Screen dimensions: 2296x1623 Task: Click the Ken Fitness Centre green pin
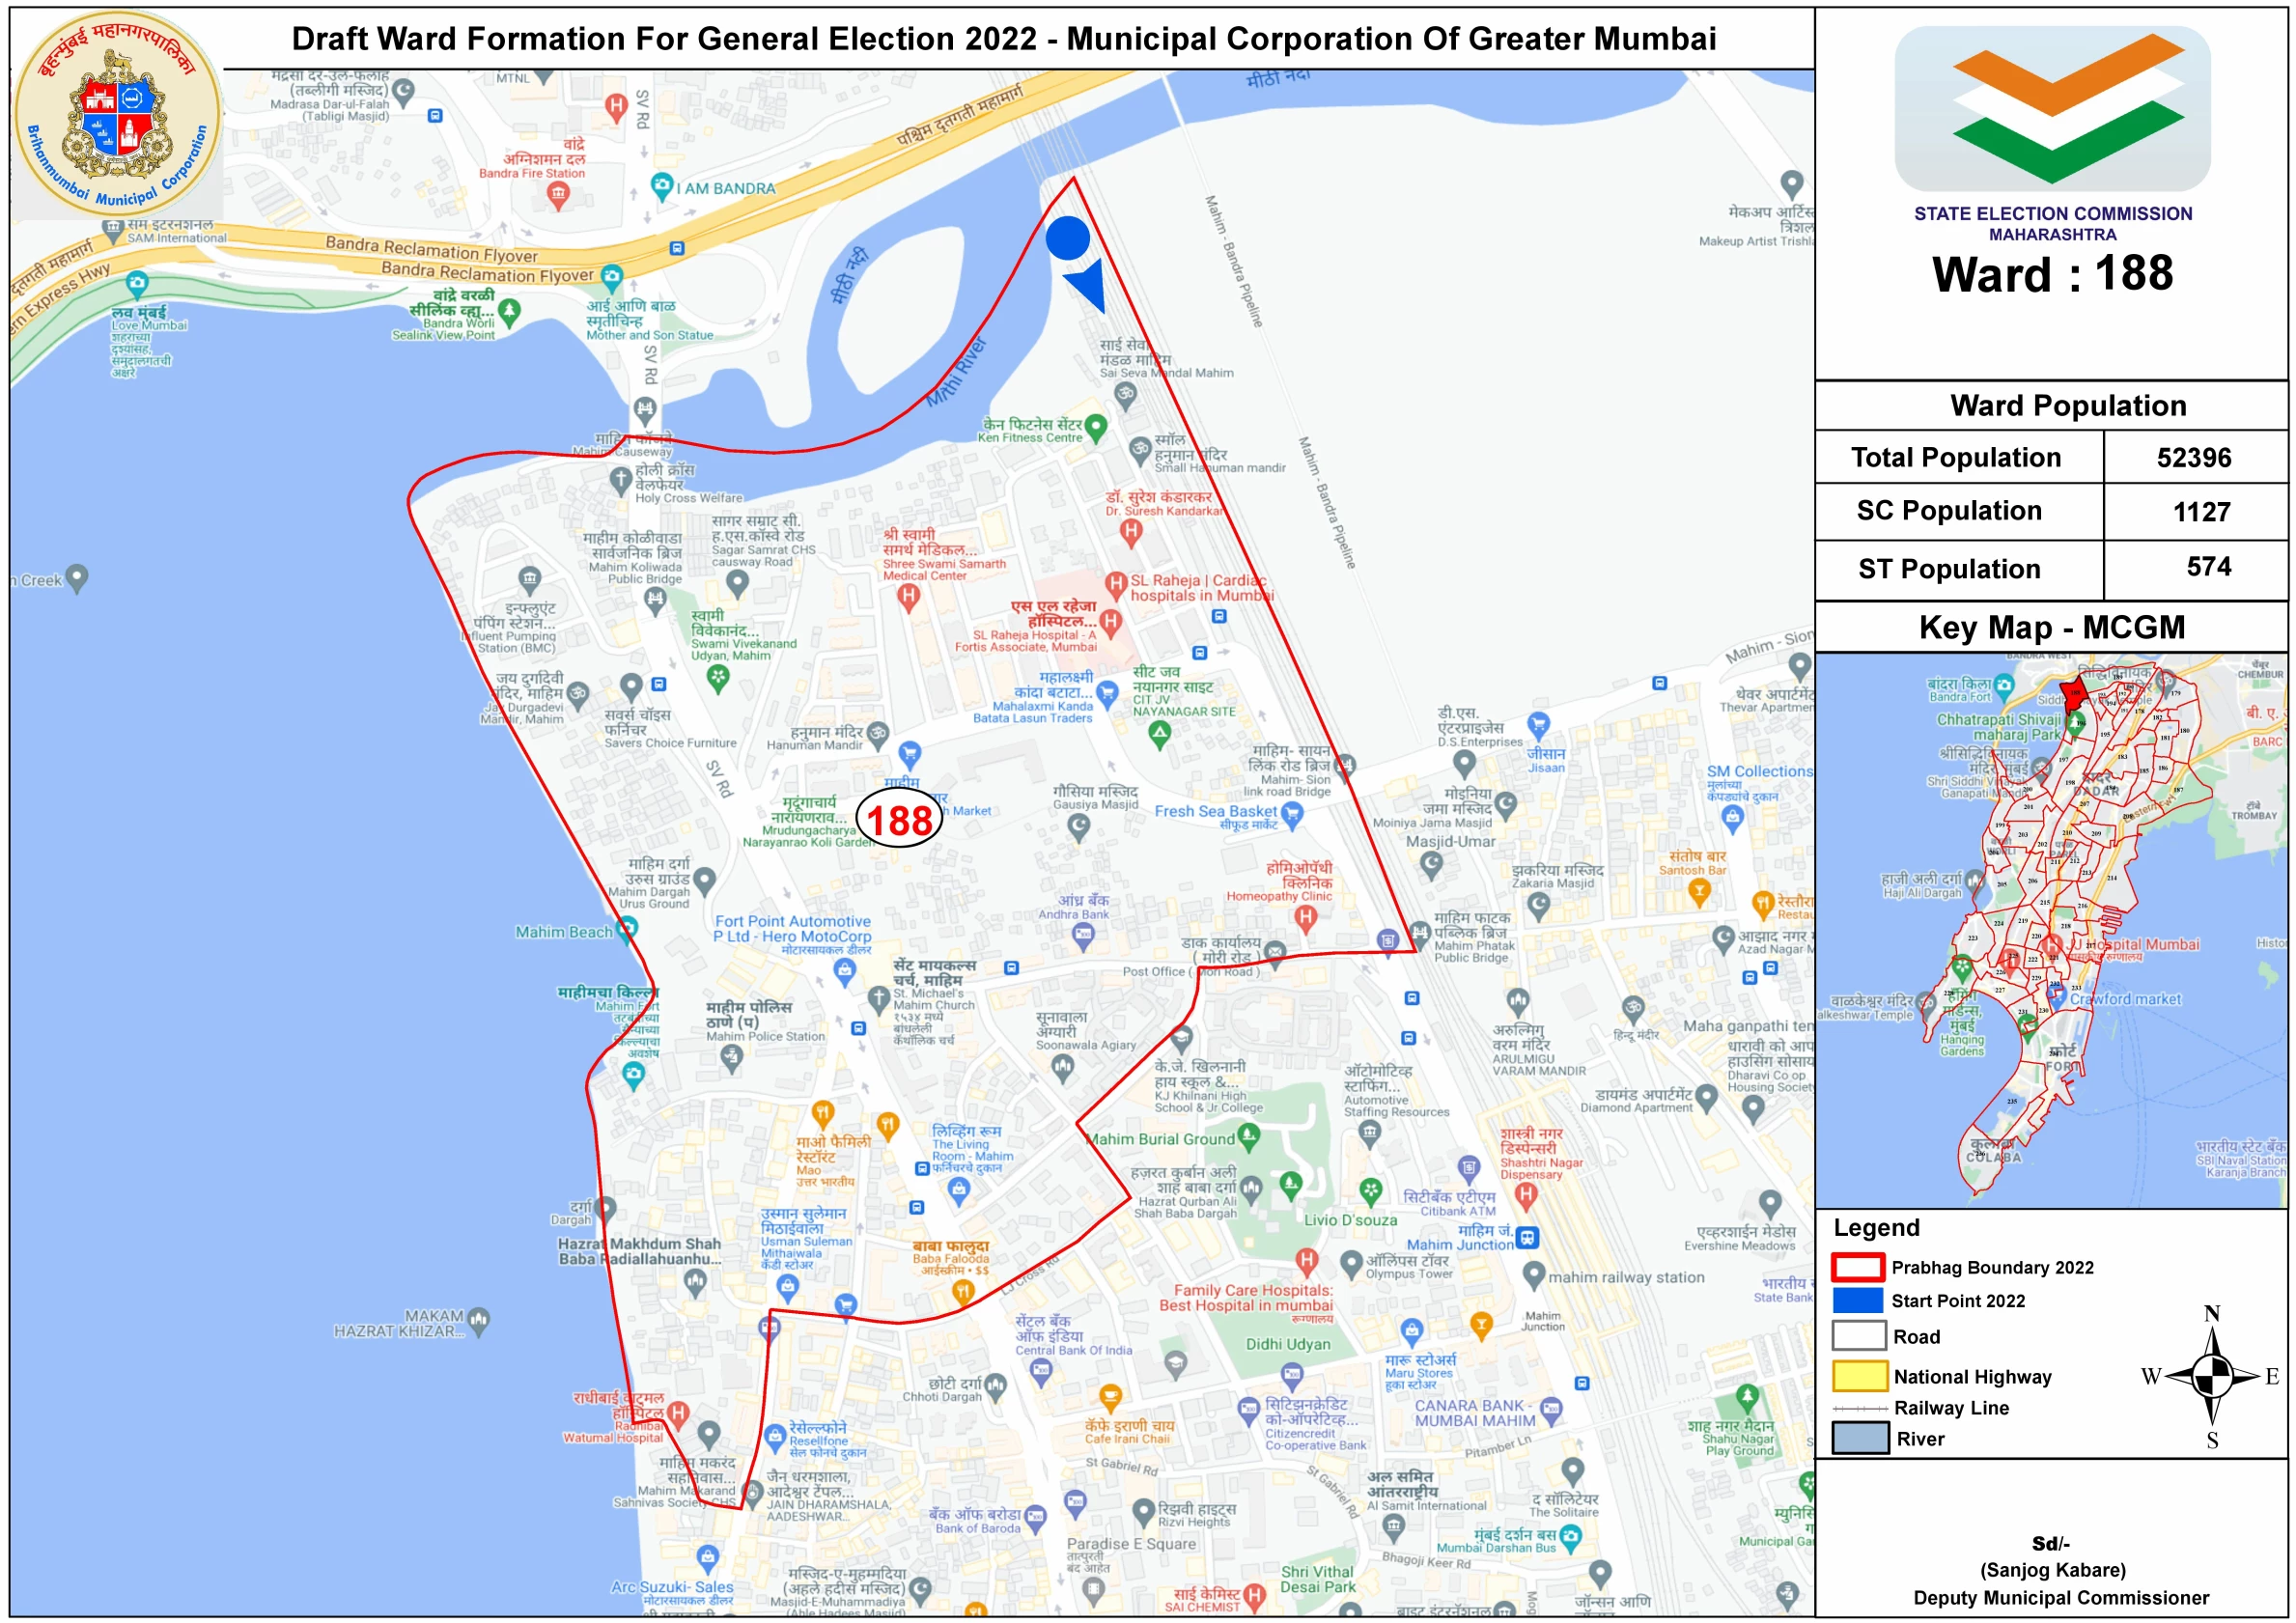(x=1096, y=426)
